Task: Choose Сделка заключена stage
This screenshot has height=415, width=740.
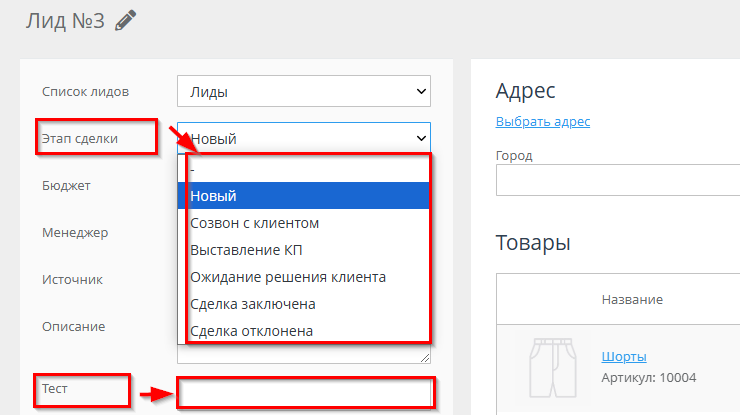Action: [303, 303]
